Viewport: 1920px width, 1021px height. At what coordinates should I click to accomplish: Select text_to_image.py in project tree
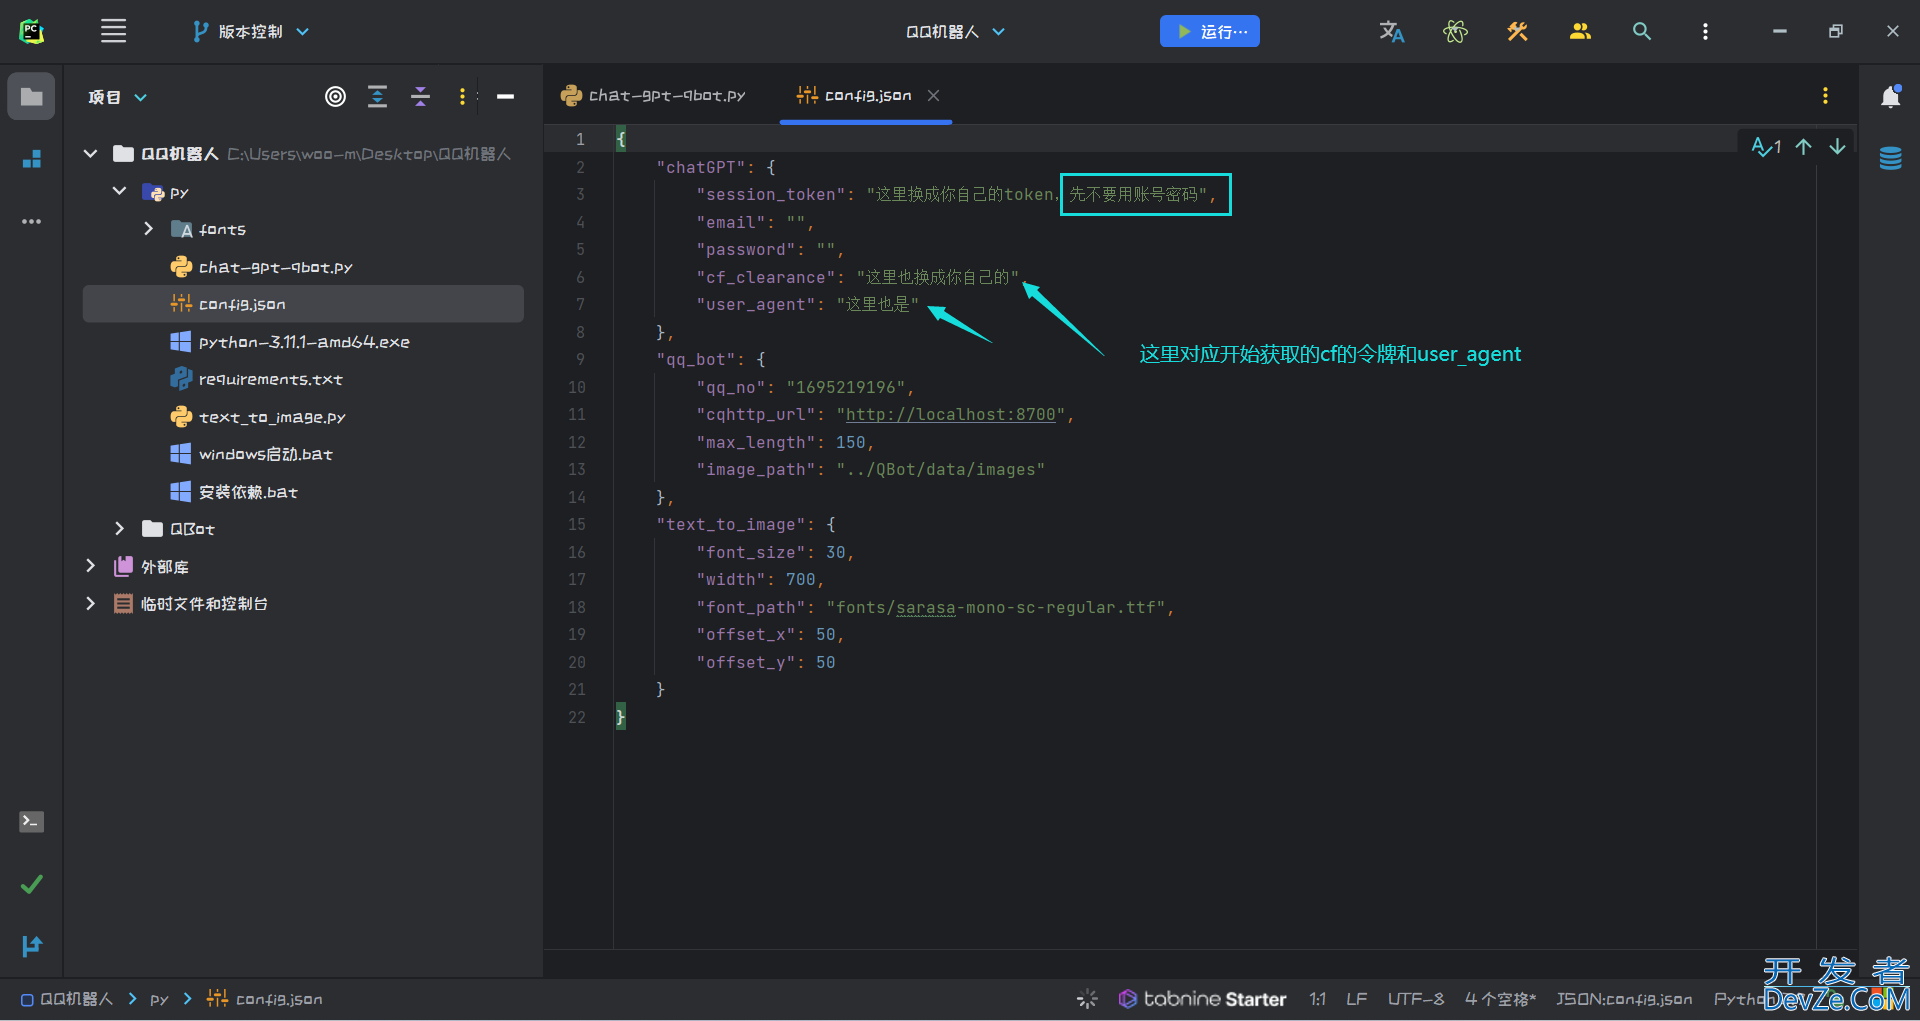click(272, 417)
